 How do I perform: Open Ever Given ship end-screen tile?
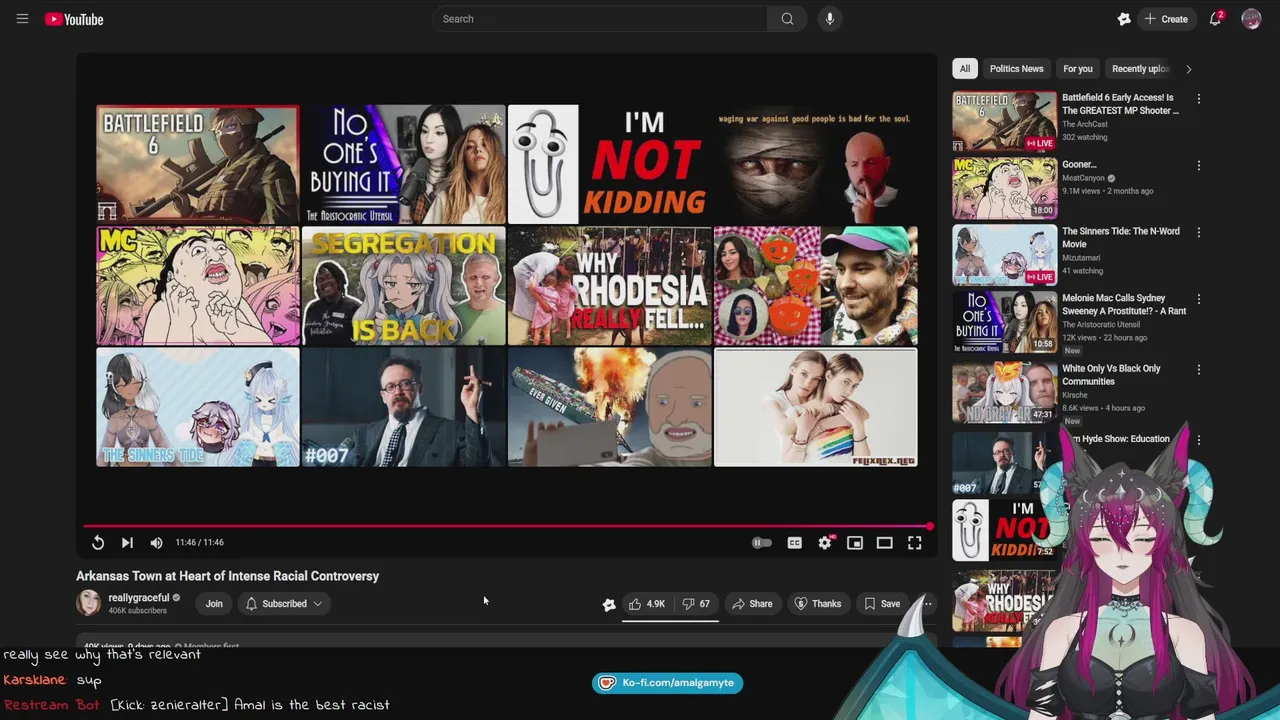(x=609, y=407)
